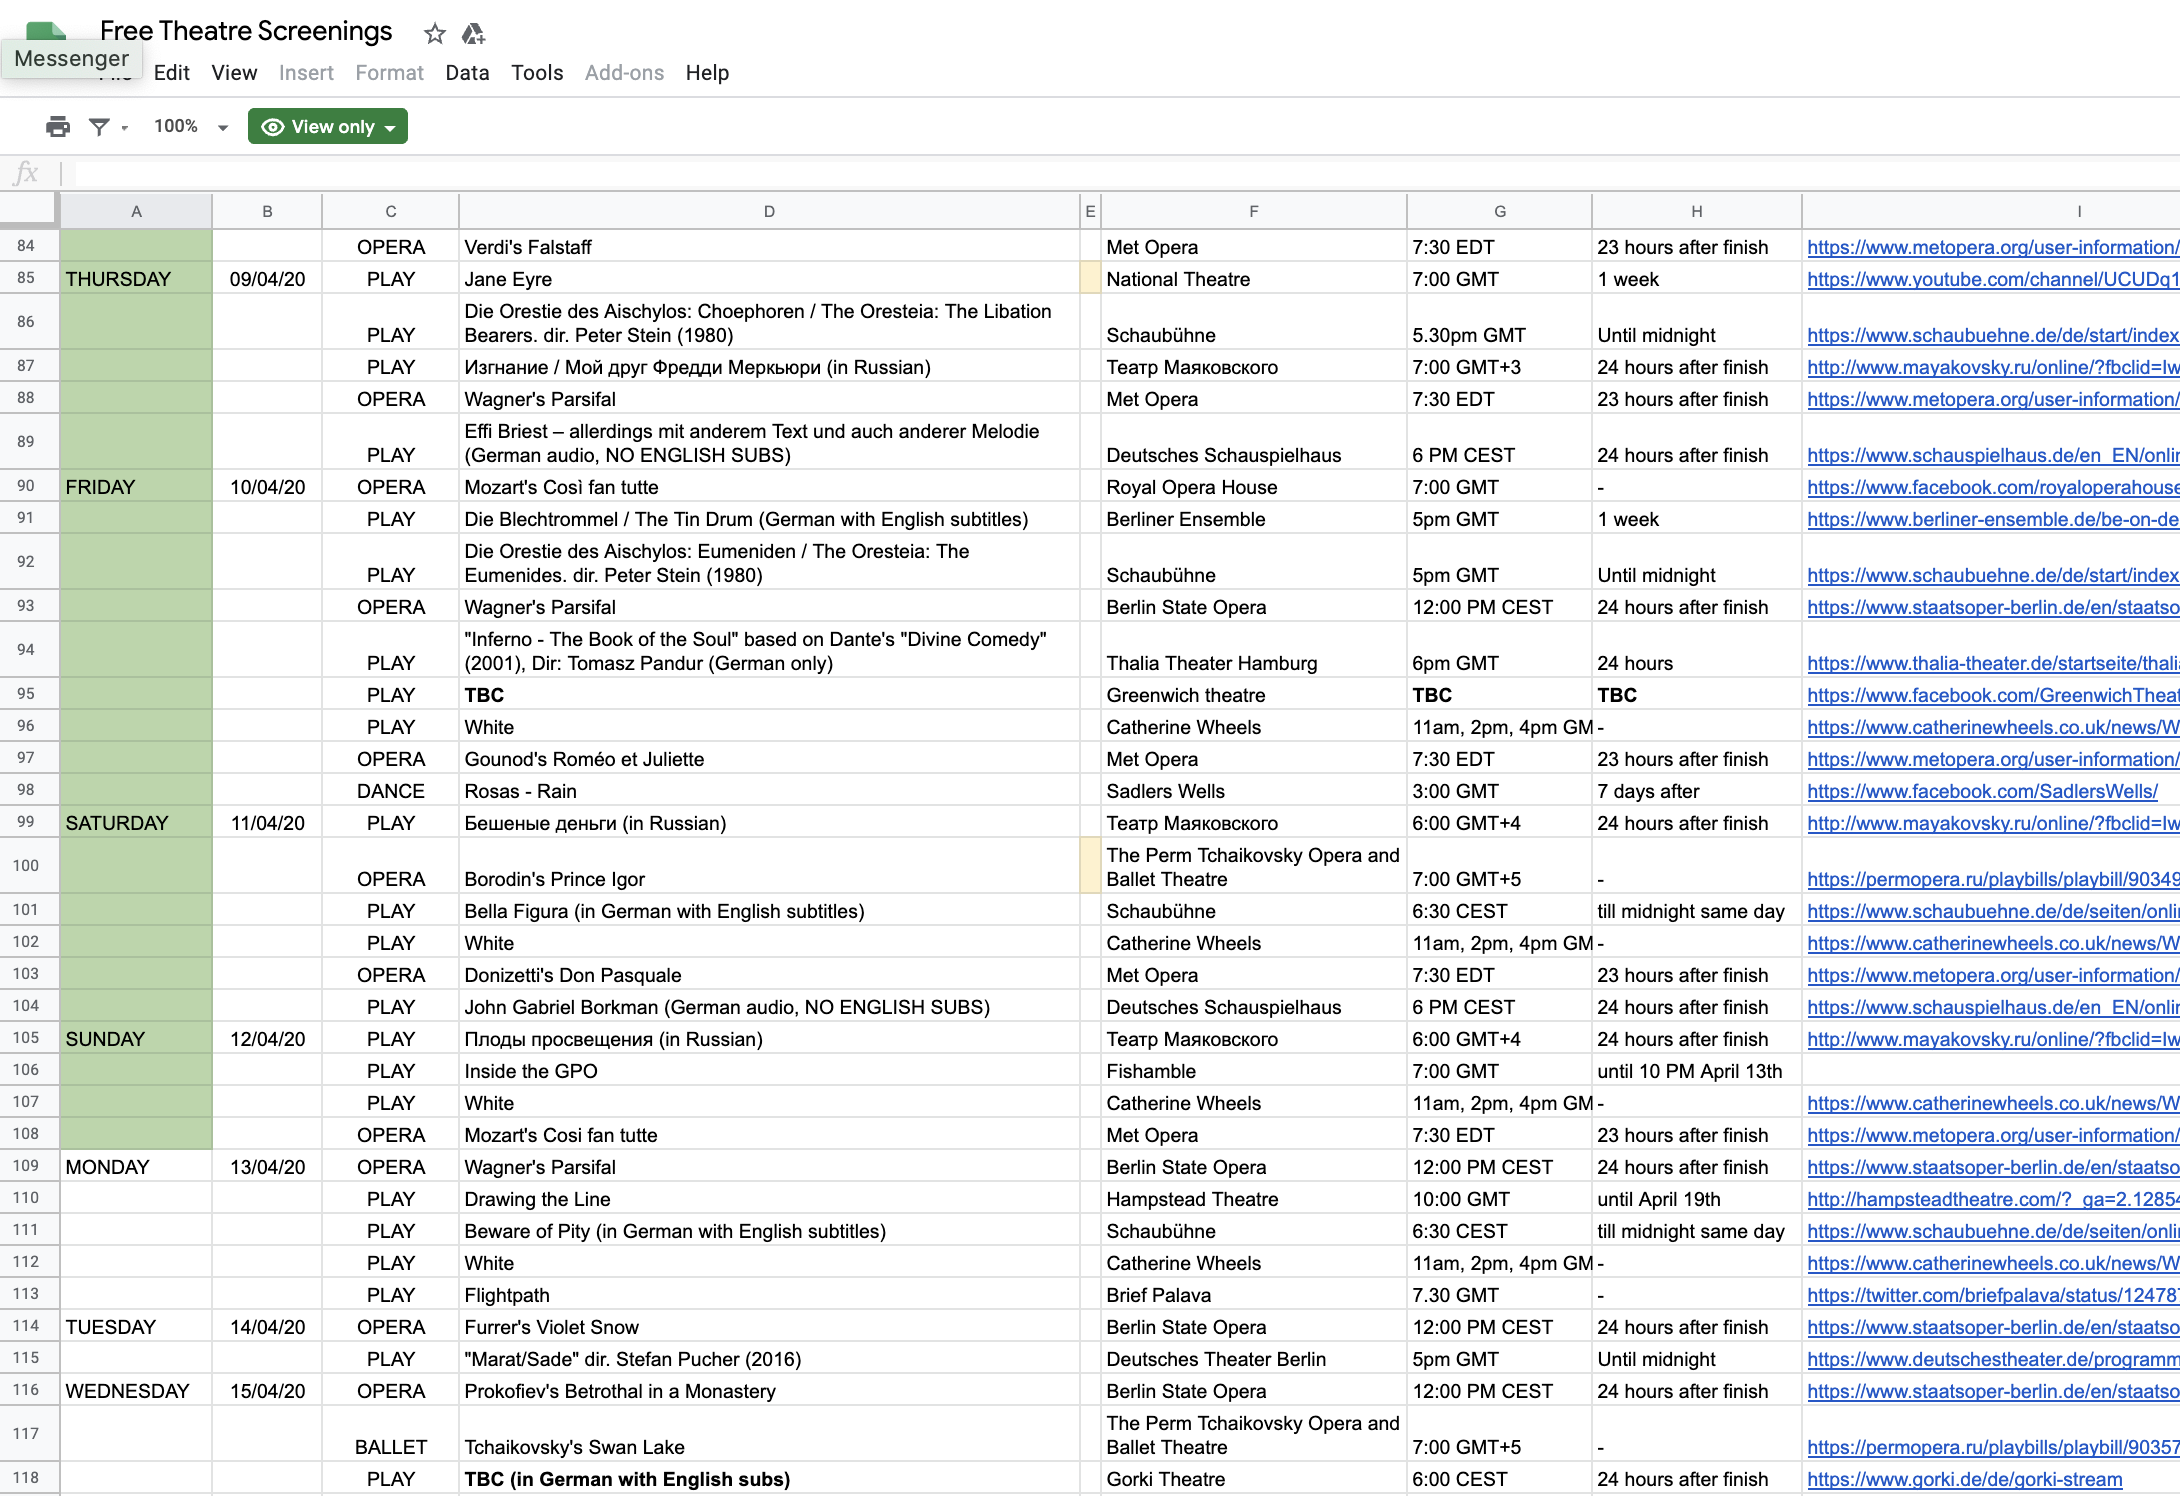The image size is (2180, 1496).
Task: Open the Sadlers Wells Facebook link
Action: click(x=1982, y=791)
